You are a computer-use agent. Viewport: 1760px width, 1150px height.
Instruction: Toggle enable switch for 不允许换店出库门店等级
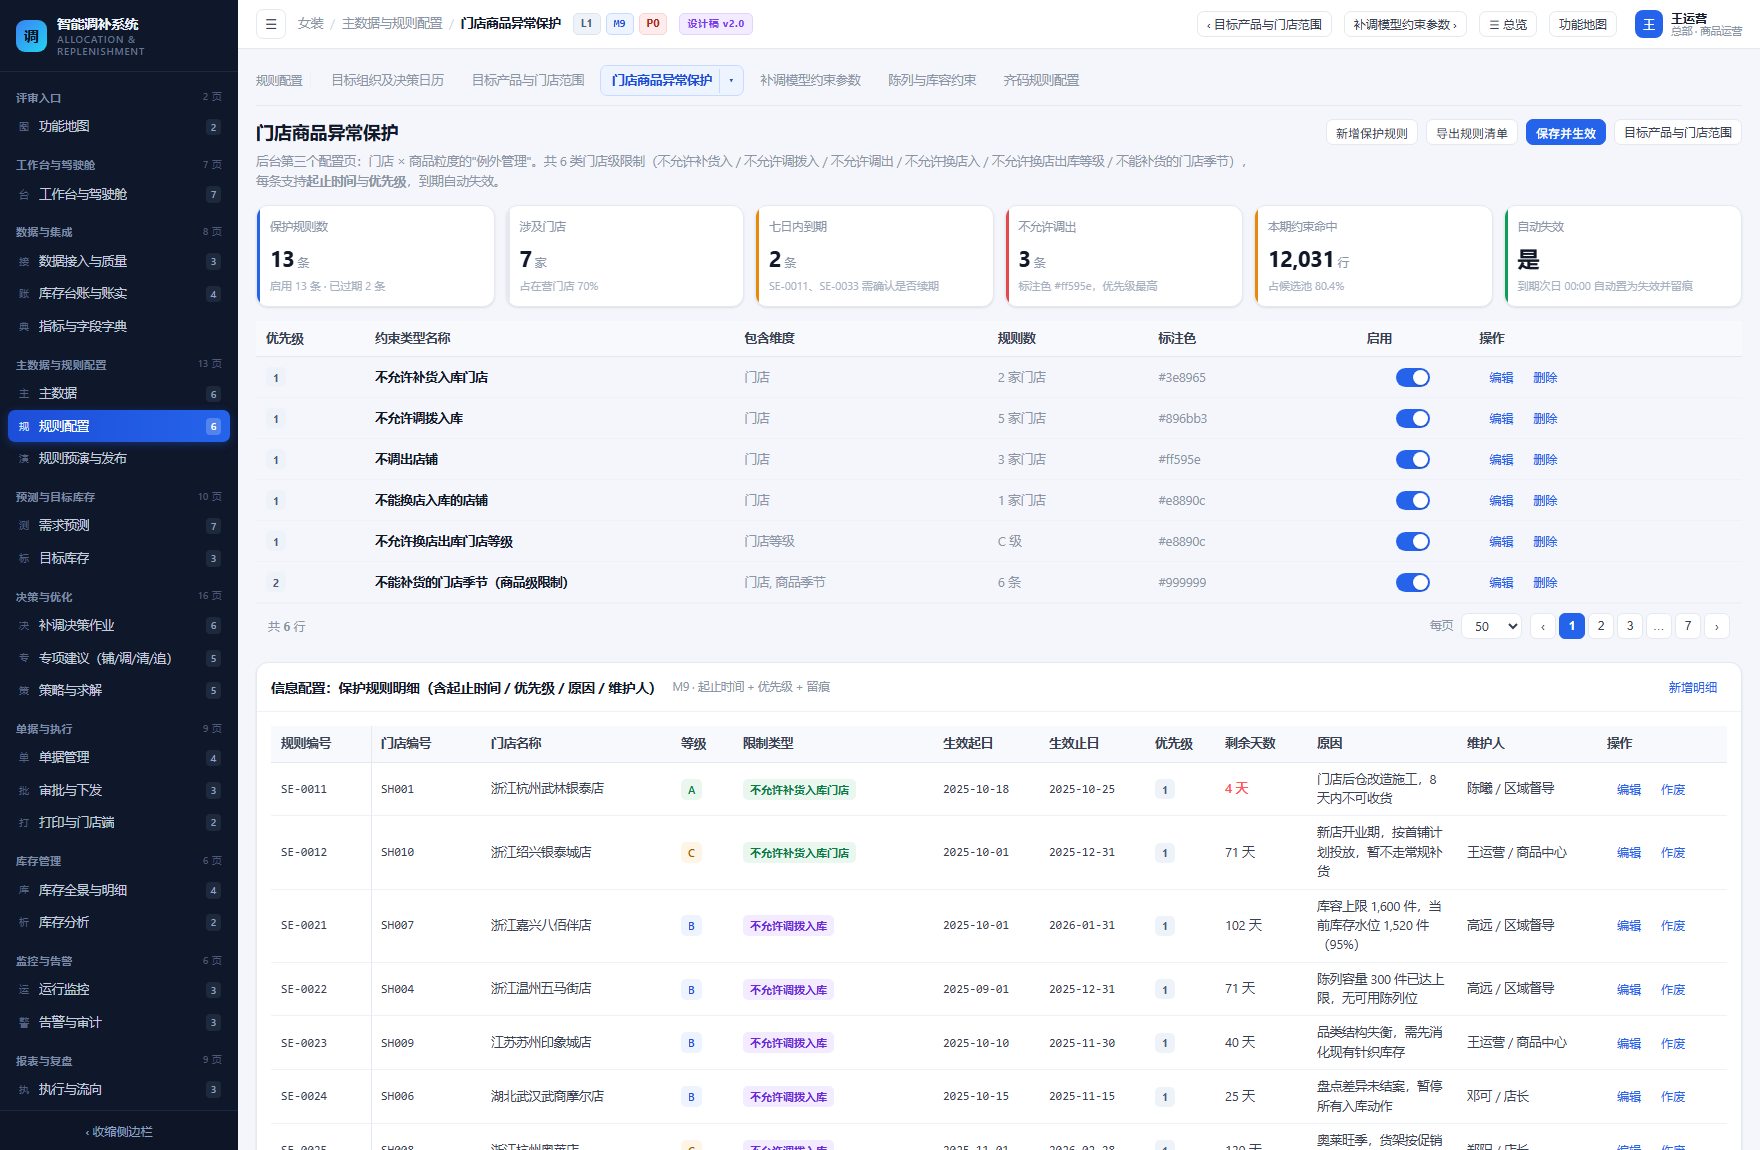pos(1413,542)
